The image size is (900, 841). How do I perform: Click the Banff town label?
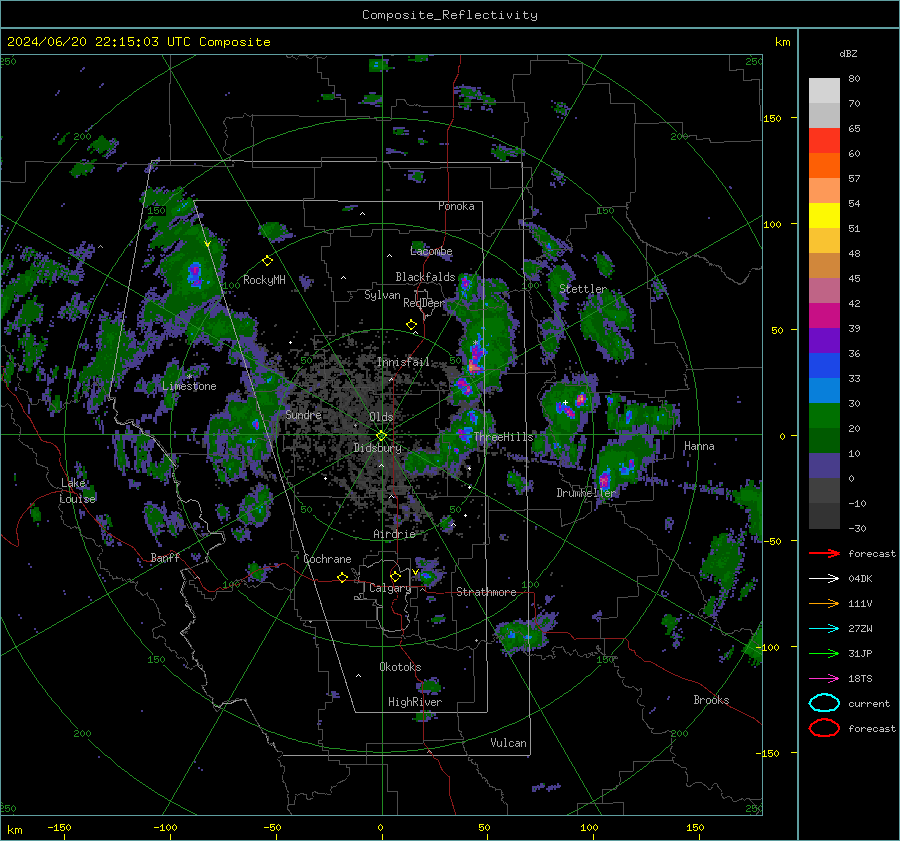pos(165,557)
